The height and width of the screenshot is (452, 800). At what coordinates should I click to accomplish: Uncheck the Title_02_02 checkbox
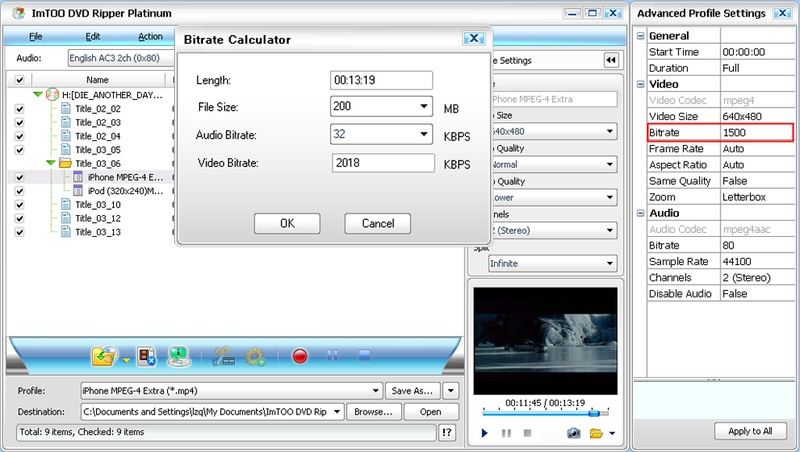point(19,109)
